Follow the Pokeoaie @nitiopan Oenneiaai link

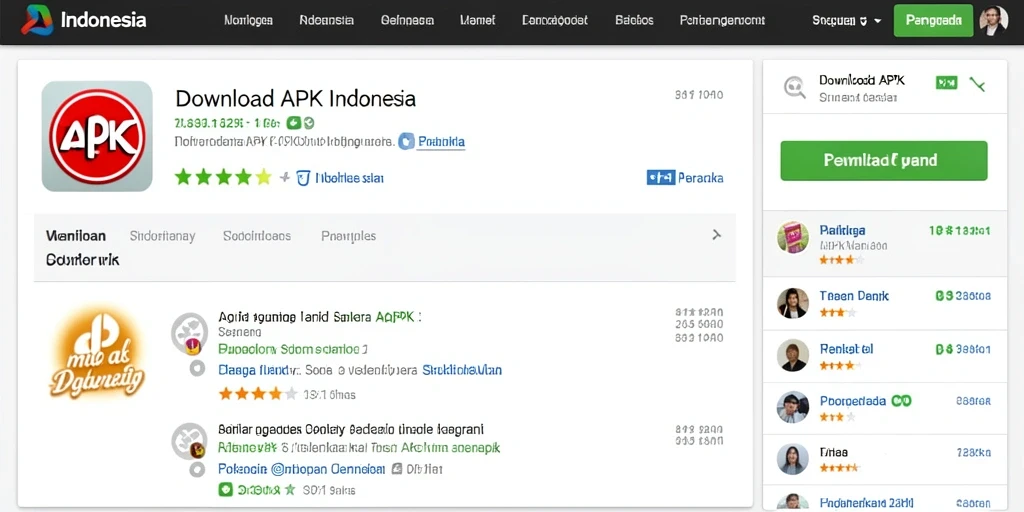[302, 469]
